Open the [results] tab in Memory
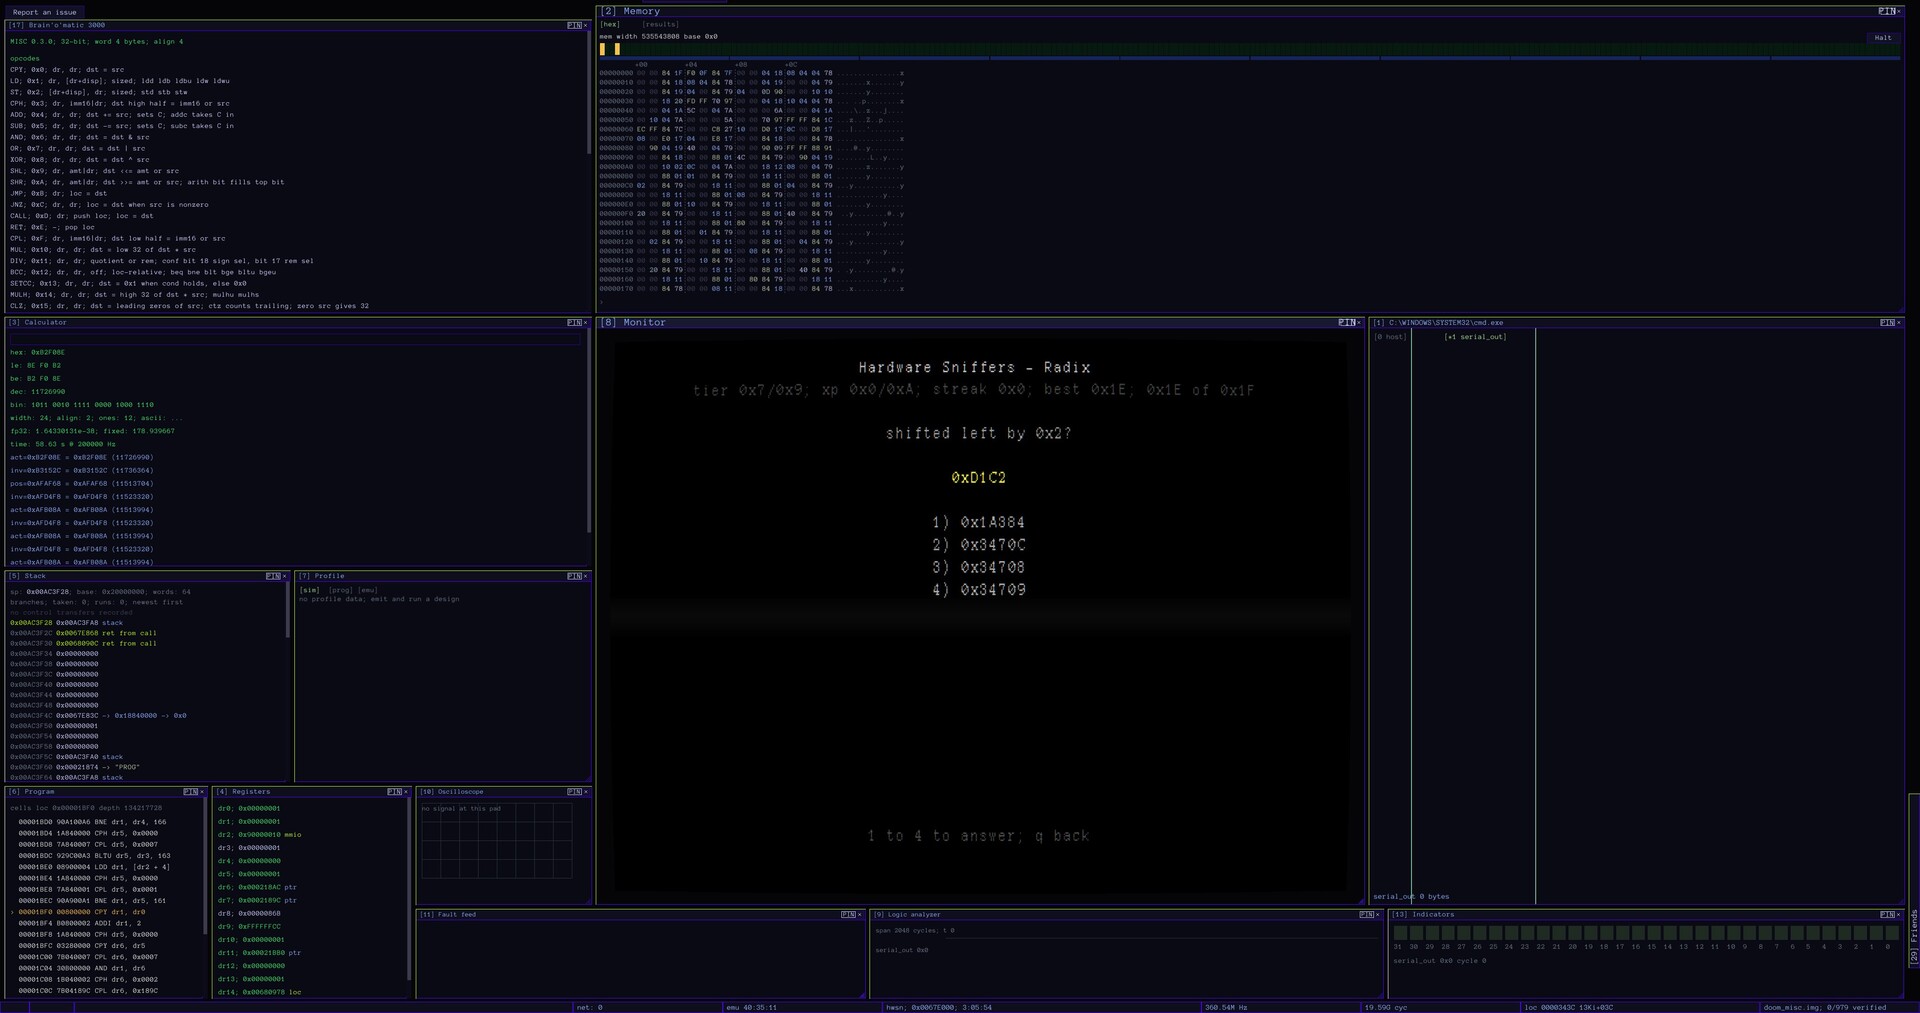Image resolution: width=1920 pixels, height=1013 pixels. [660, 24]
